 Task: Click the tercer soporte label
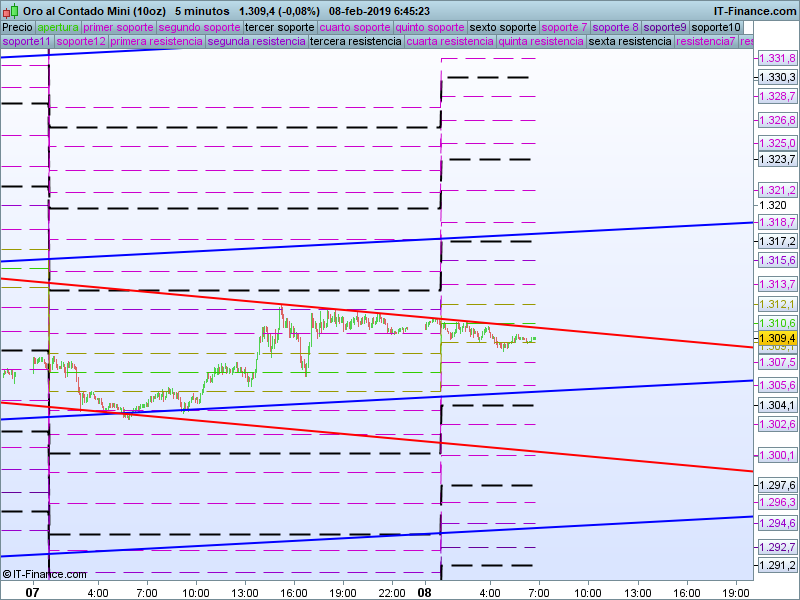pyautogui.click(x=280, y=27)
